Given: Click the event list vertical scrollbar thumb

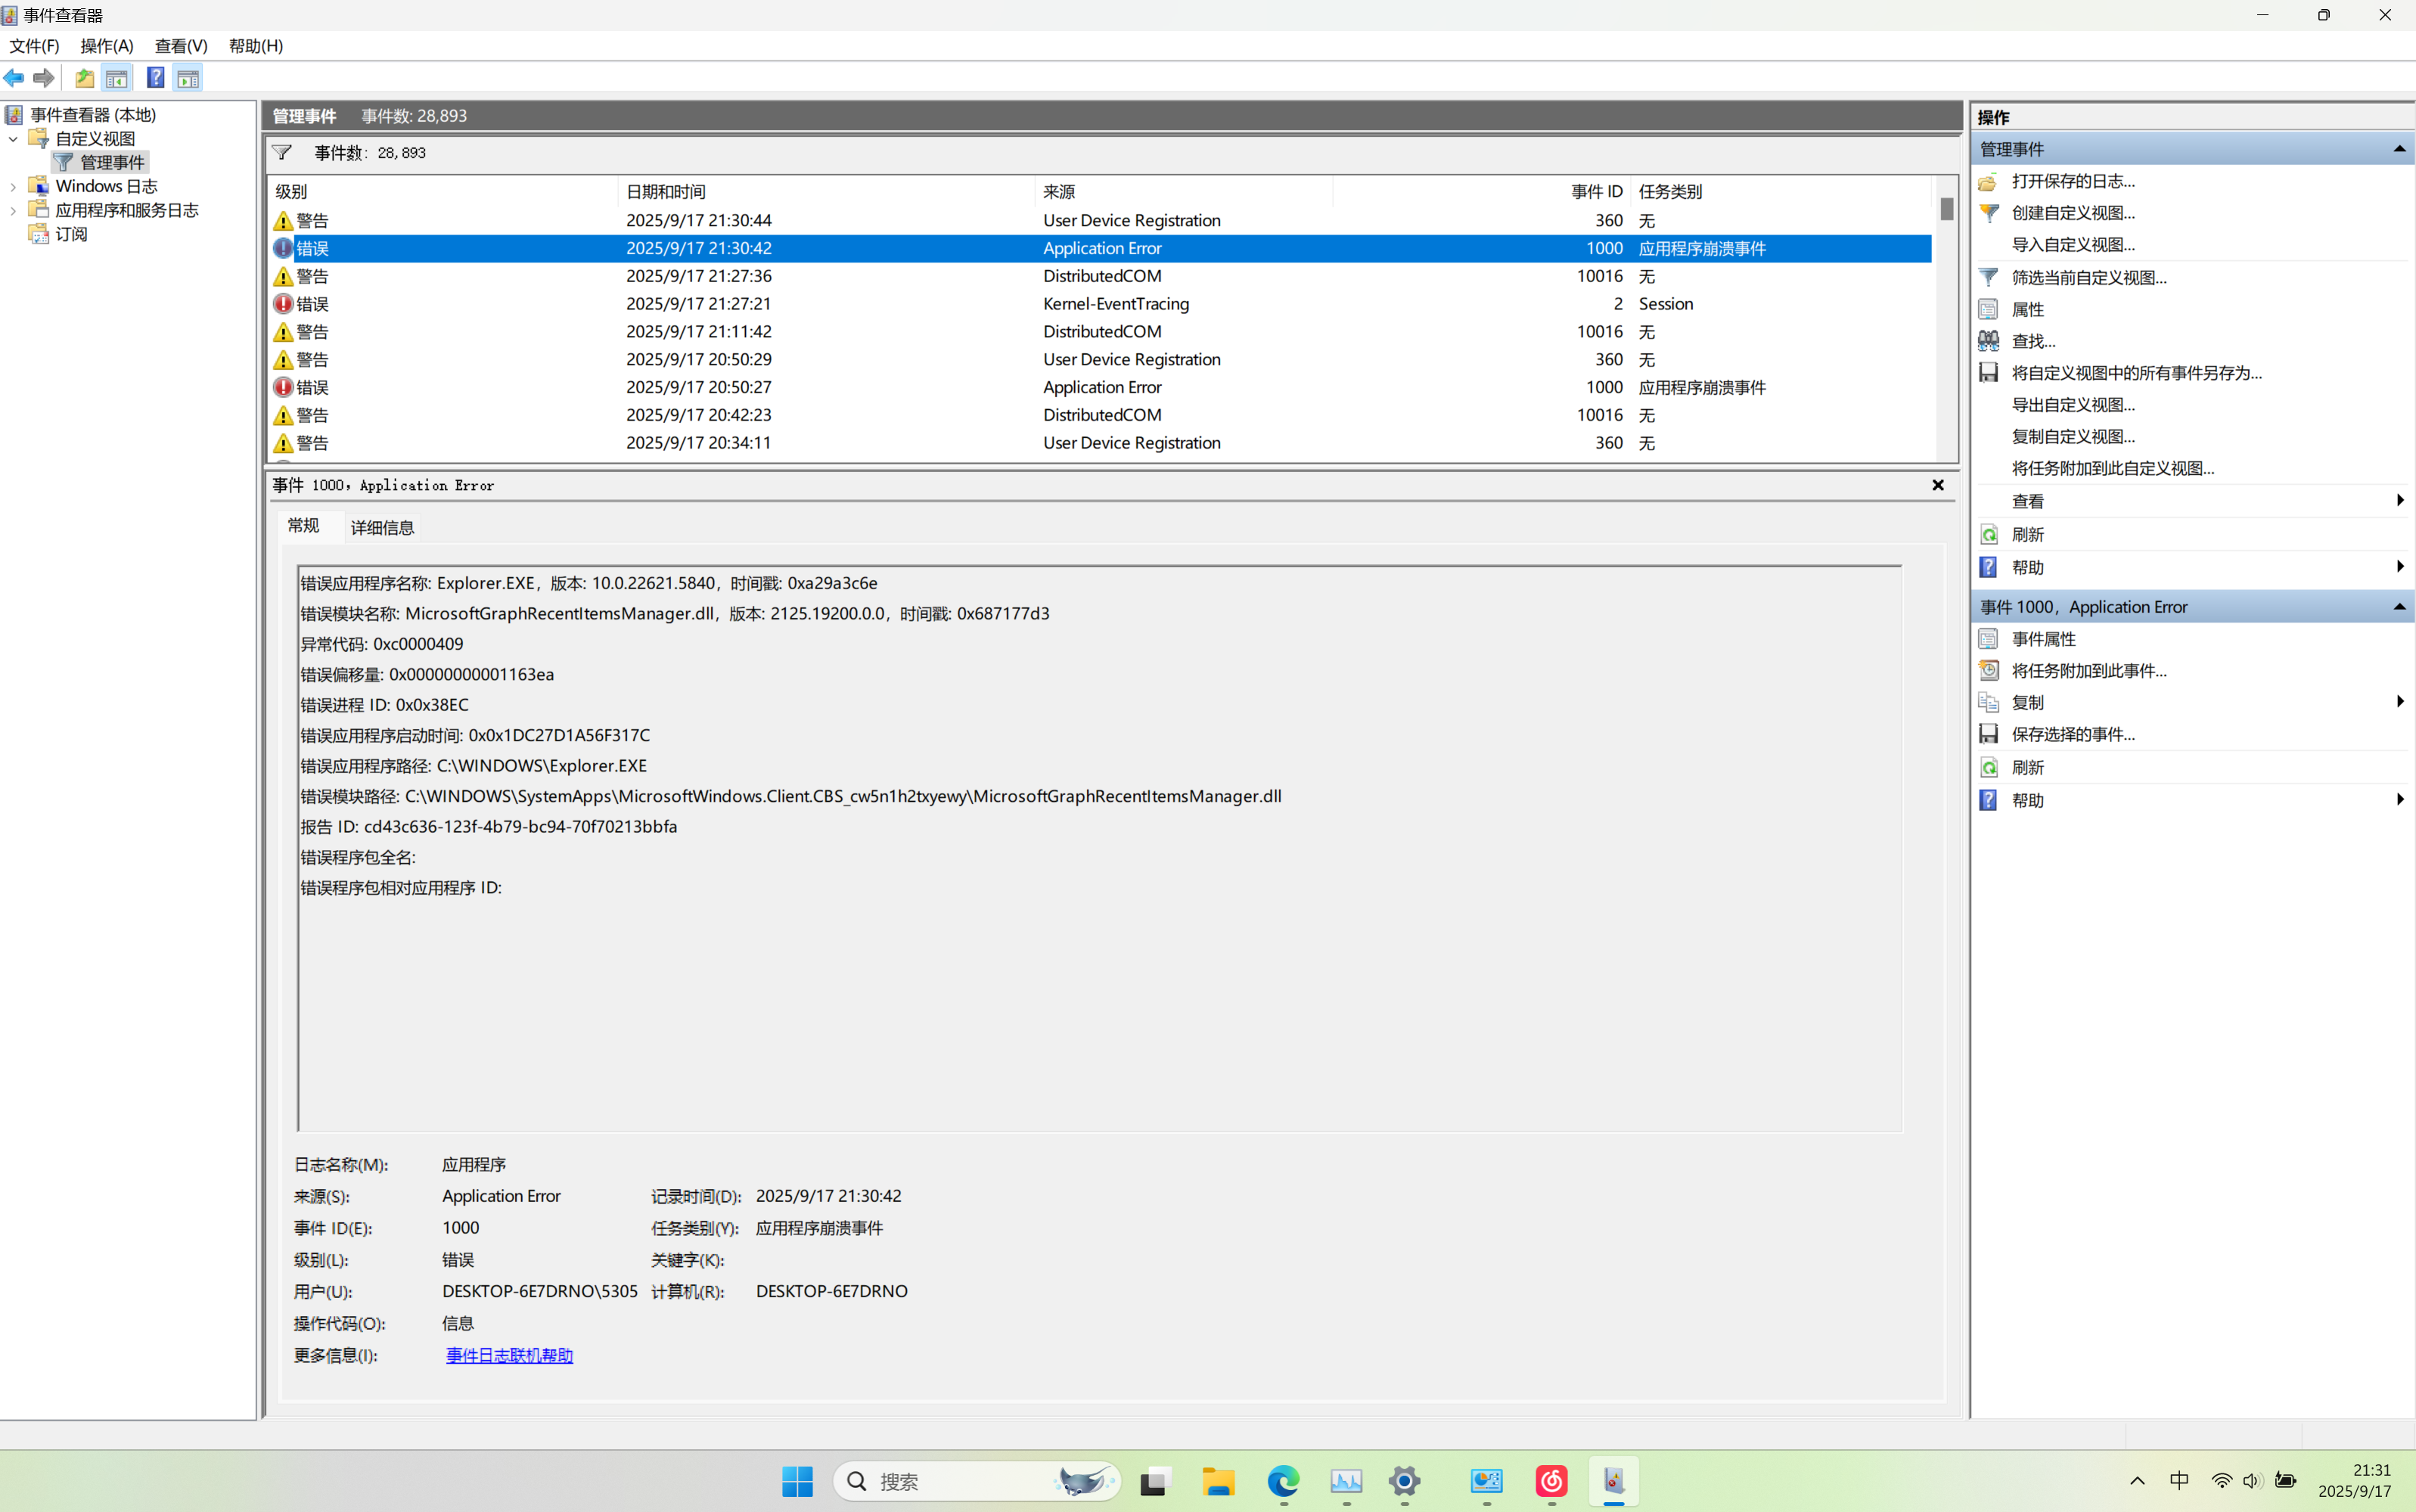Looking at the screenshot, I should [x=1946, y=208].
